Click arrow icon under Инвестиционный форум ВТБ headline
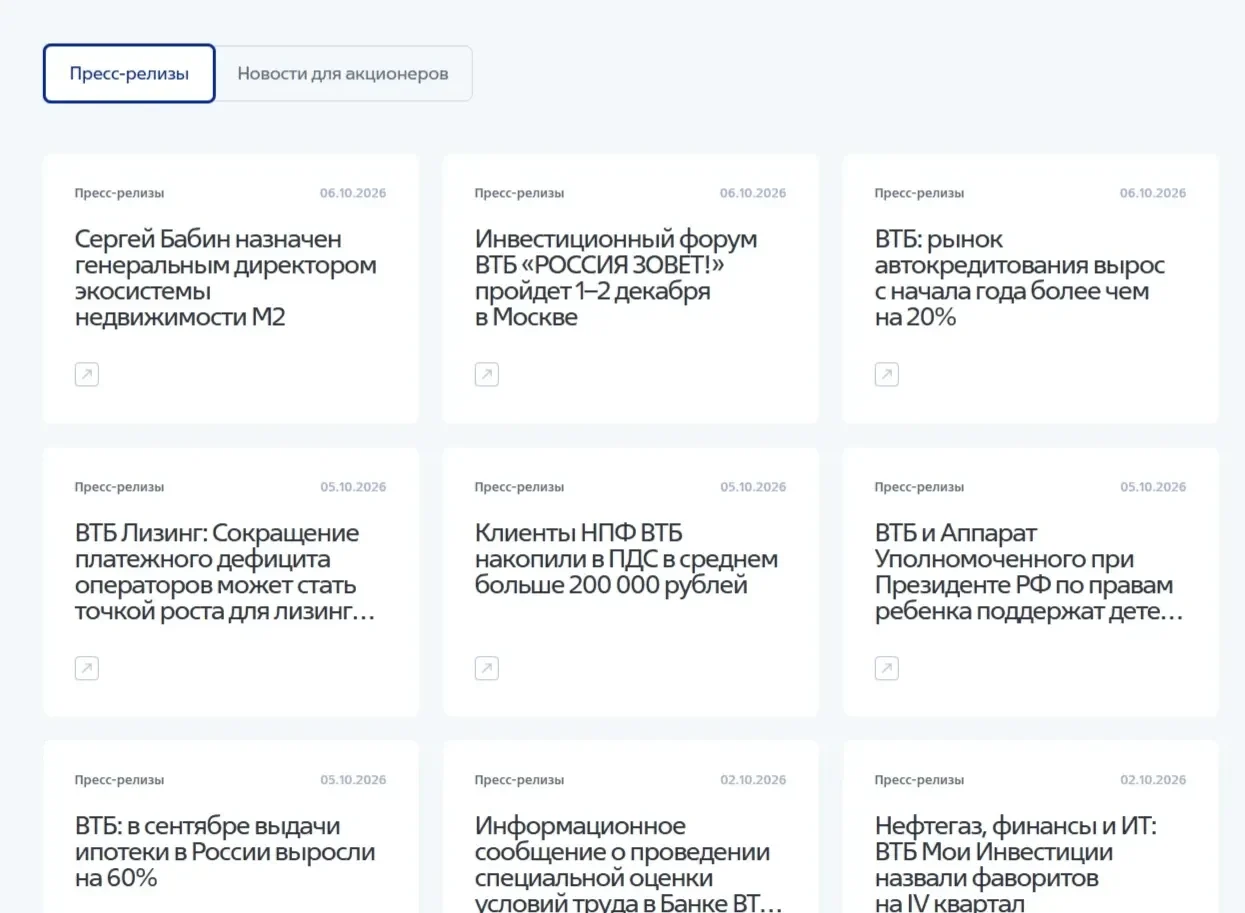 click(487, 375)
